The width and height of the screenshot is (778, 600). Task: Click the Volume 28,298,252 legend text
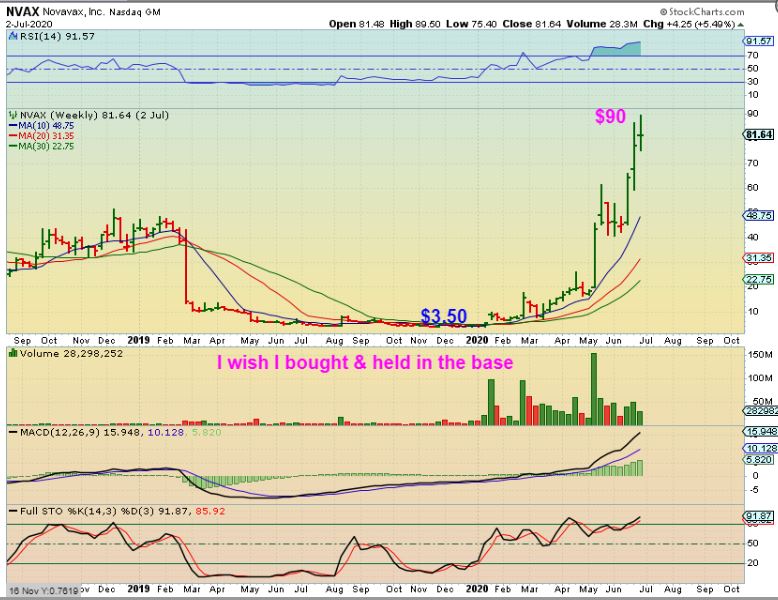click(x=71, y=353)
